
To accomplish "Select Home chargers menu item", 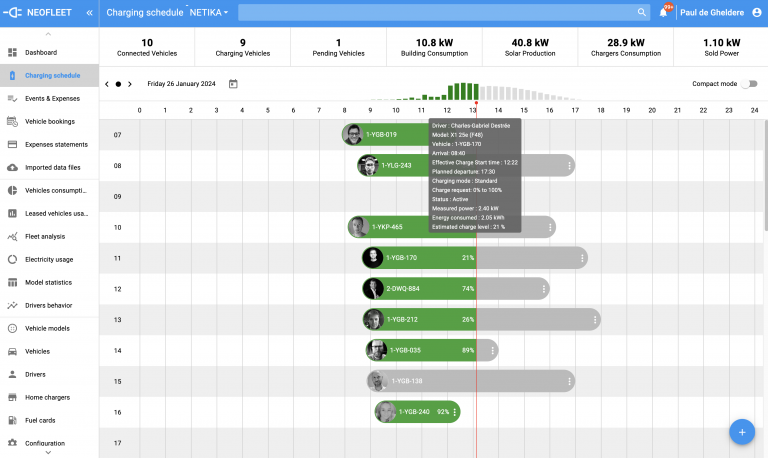I will (x=47, y=397).
